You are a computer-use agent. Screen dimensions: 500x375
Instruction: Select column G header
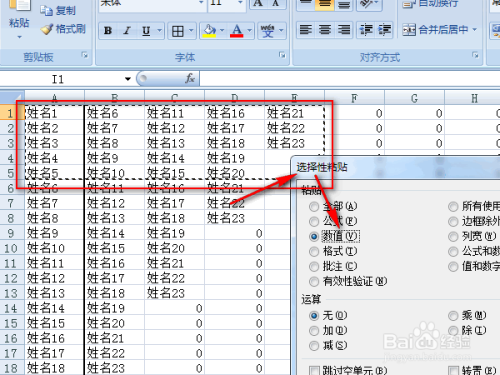coord(414,98)
